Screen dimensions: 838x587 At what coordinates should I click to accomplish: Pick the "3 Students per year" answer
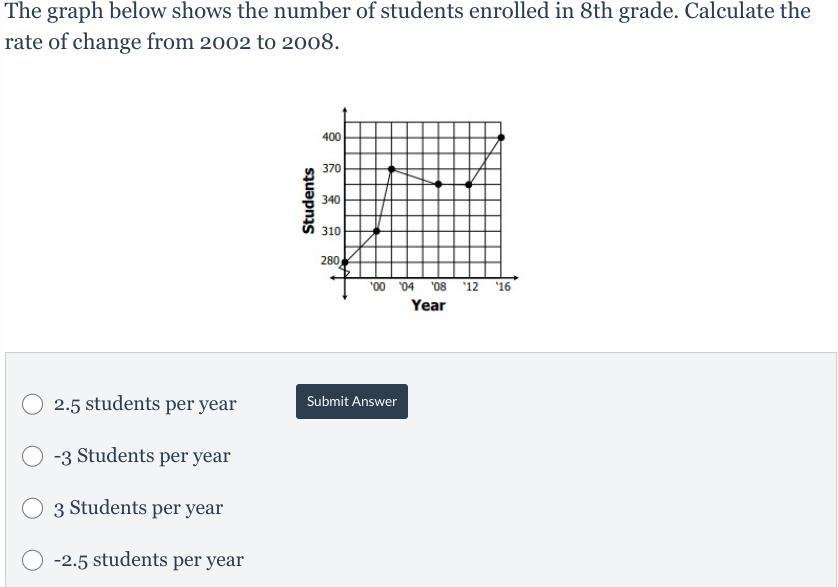point(33,508)
